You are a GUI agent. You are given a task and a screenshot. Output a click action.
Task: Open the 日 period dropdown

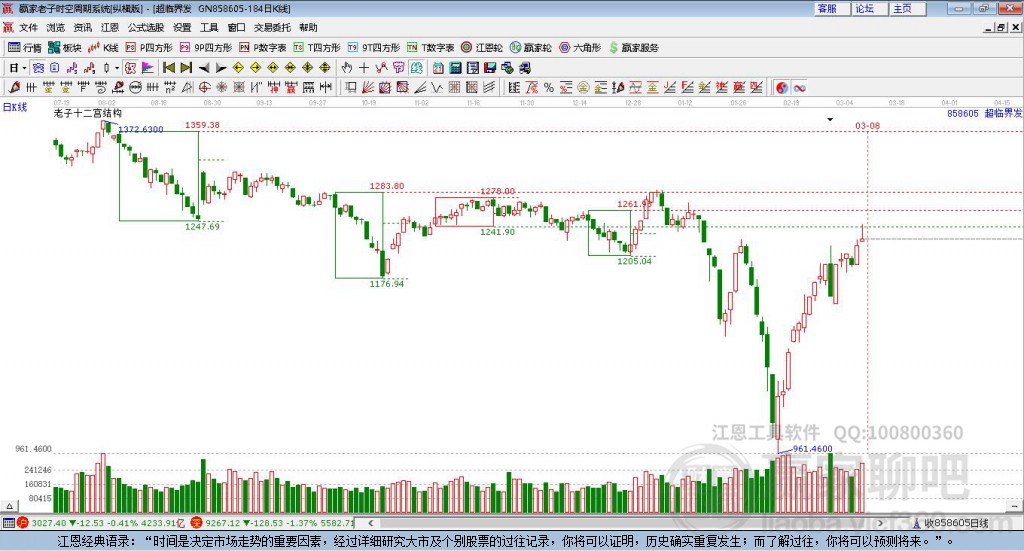coord(18,67)
